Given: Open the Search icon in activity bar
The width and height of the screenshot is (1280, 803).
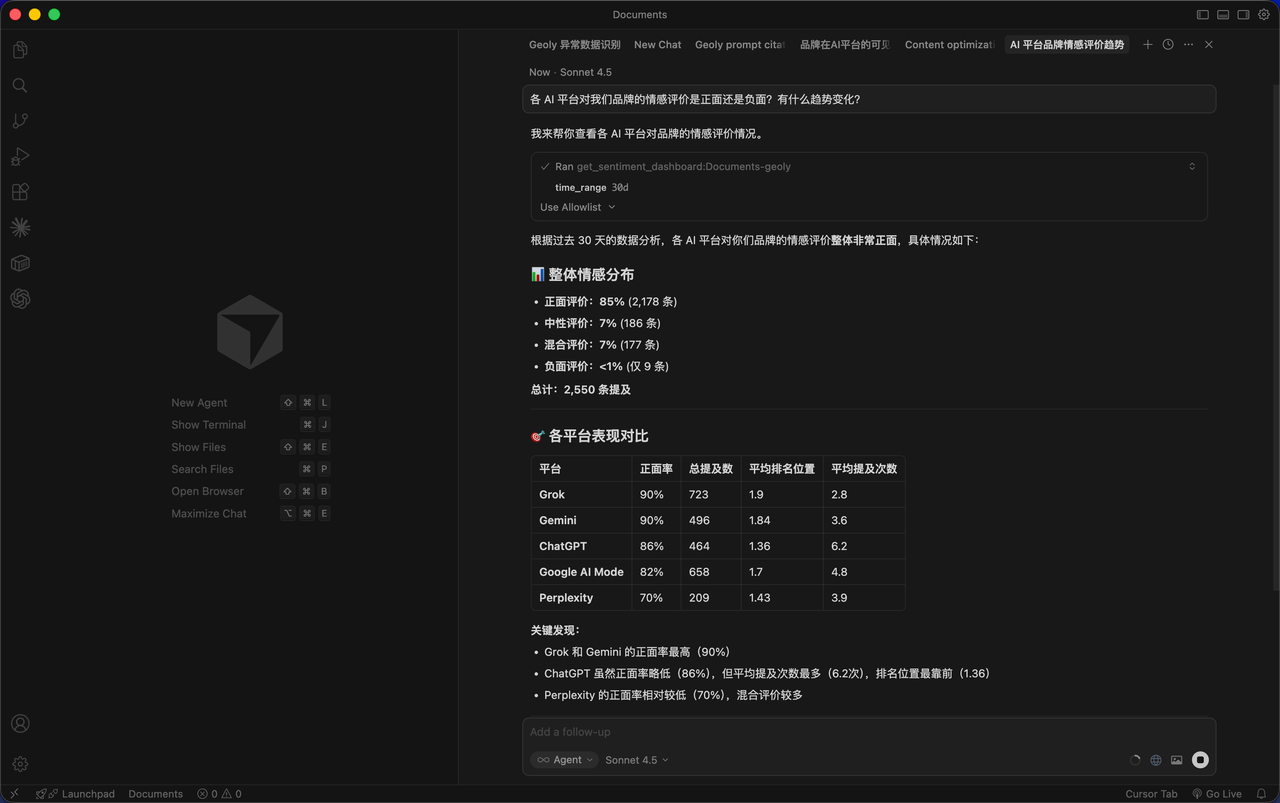Looking at the screenshot, I should tap(20, 86).
